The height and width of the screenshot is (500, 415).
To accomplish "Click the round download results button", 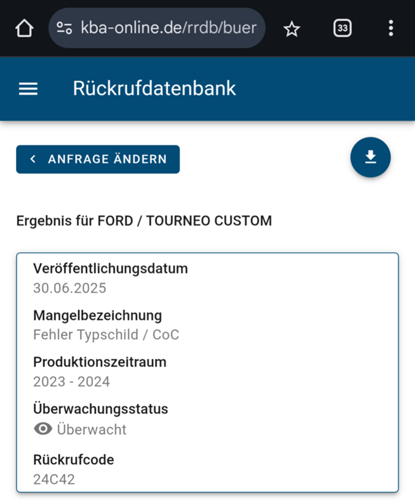I will tap(370, 157).
